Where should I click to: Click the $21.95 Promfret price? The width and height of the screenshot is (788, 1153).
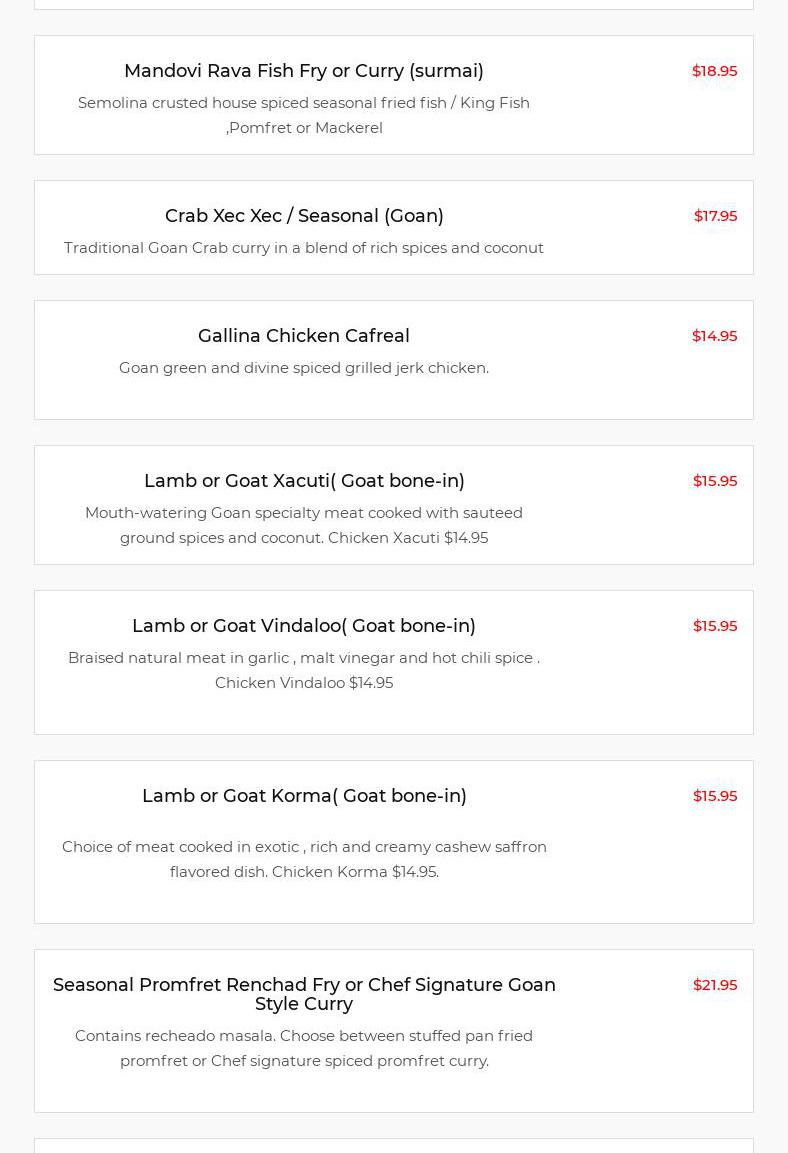(x=714, y=985)
